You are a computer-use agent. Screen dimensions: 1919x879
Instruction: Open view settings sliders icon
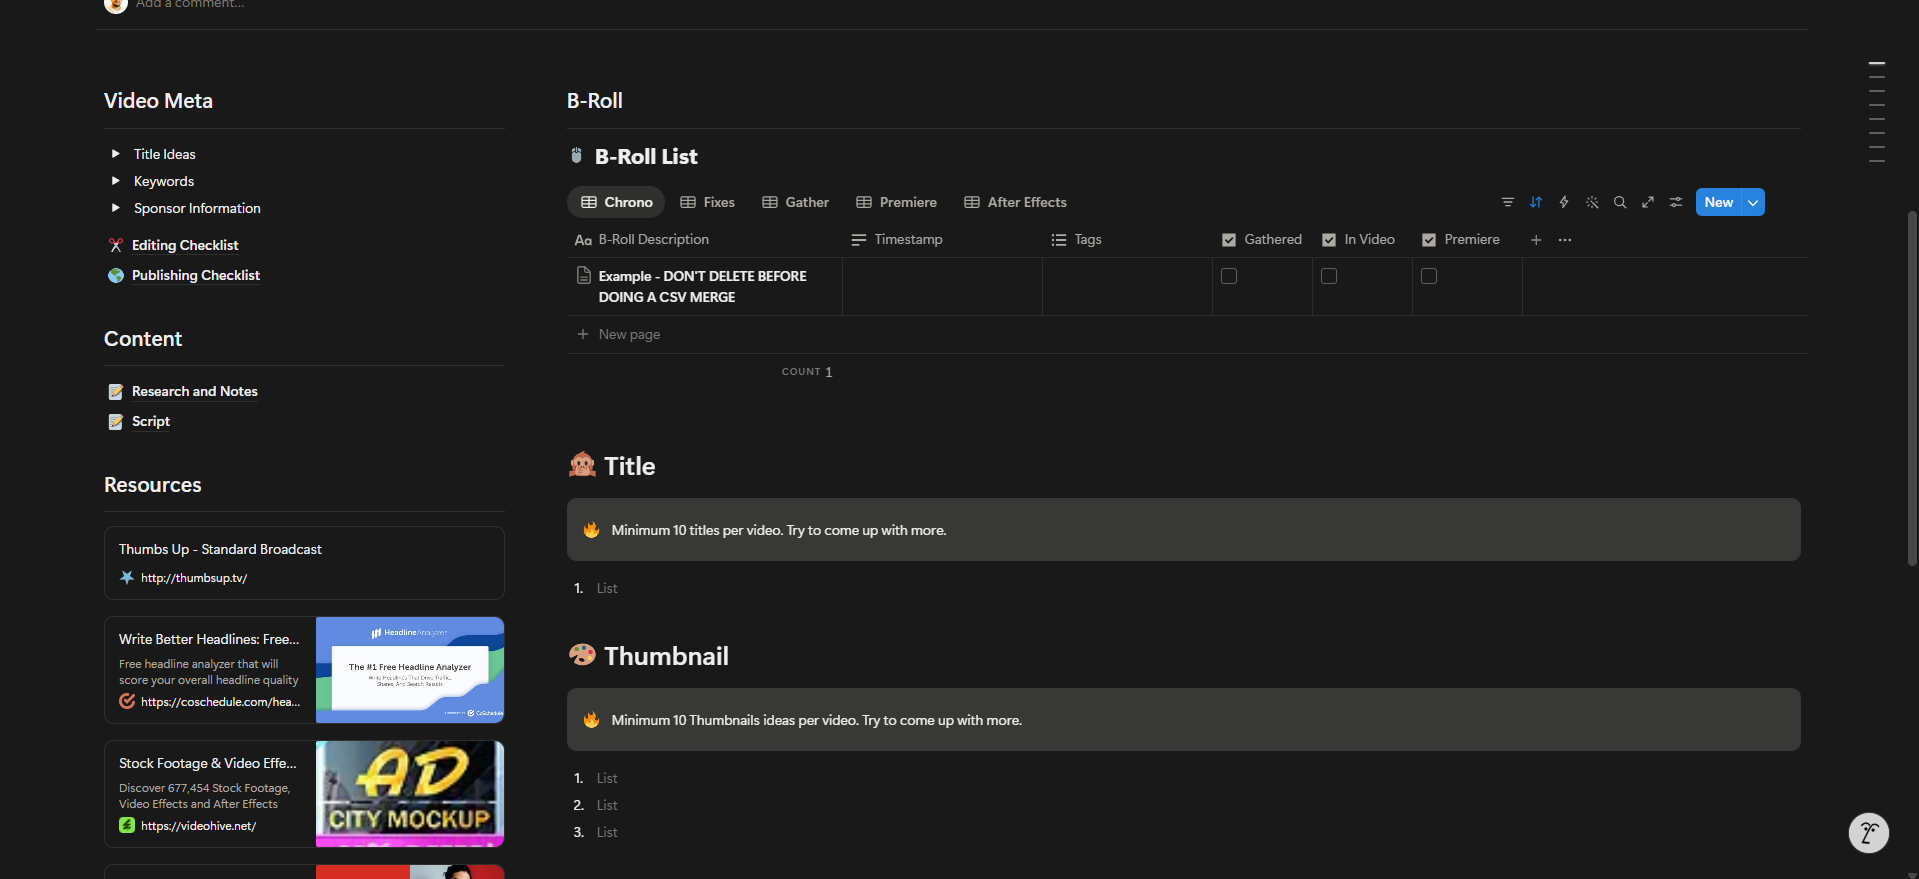tap(1675, 202)
